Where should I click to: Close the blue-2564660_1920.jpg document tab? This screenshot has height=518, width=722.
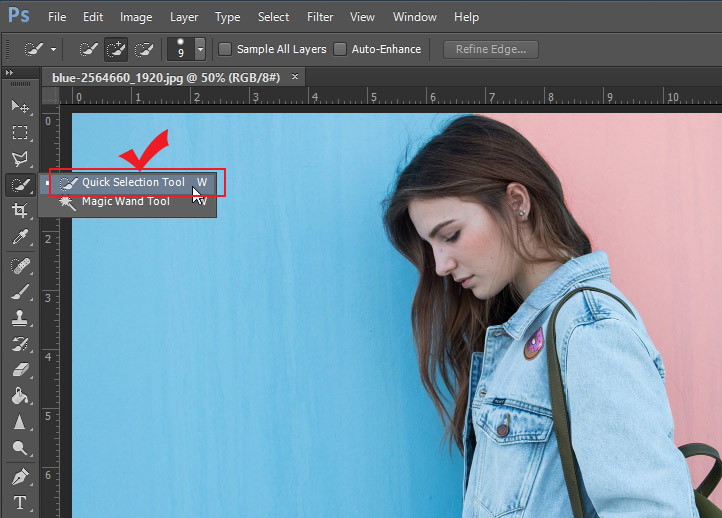coord(295,76)
